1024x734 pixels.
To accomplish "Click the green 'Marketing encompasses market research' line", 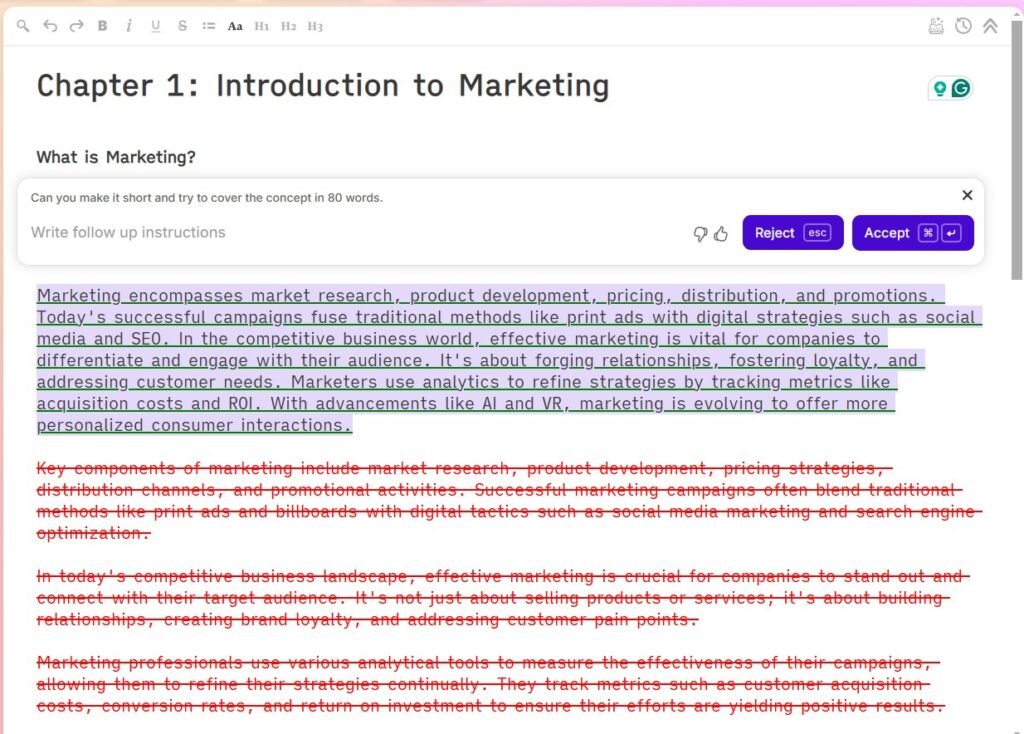I will tap(490, 296).
